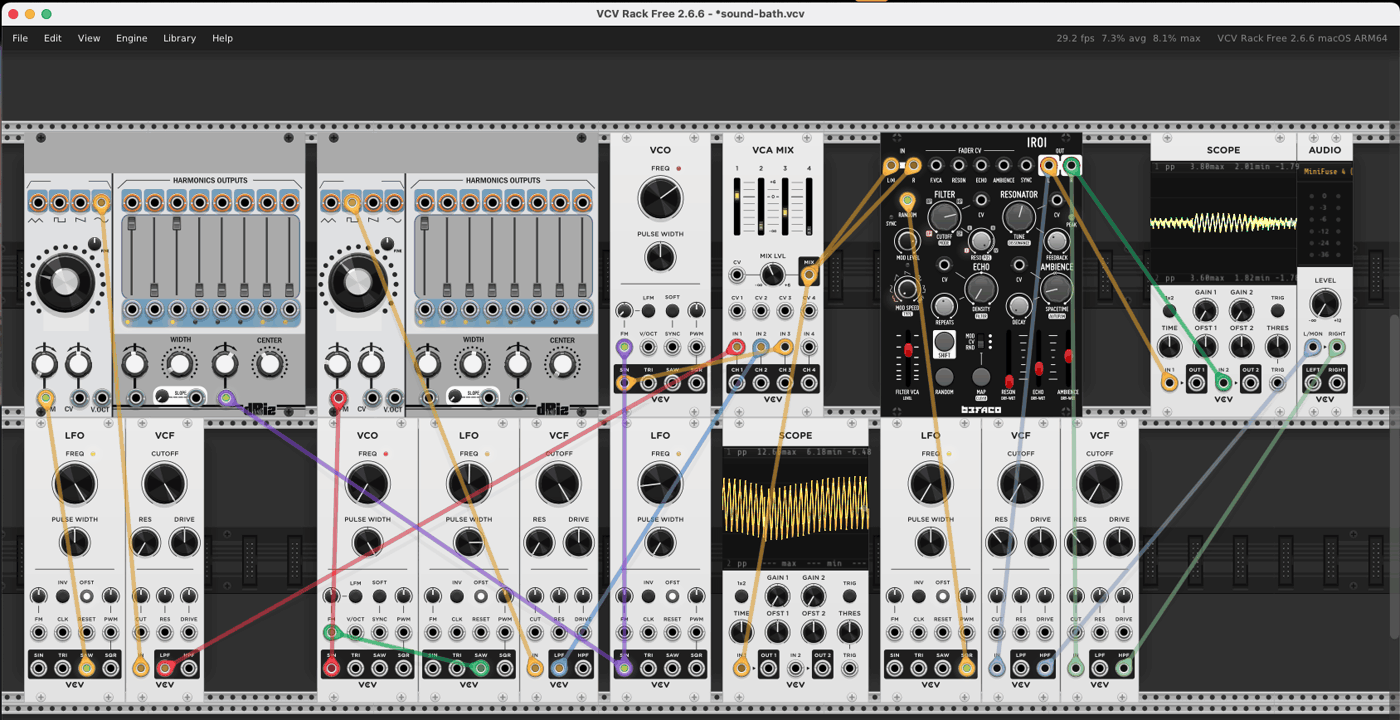Click the VCA MIX CH 4 output jack
Screen dimensions: 1400x720
pyautogui.click(x=809, y=382)
